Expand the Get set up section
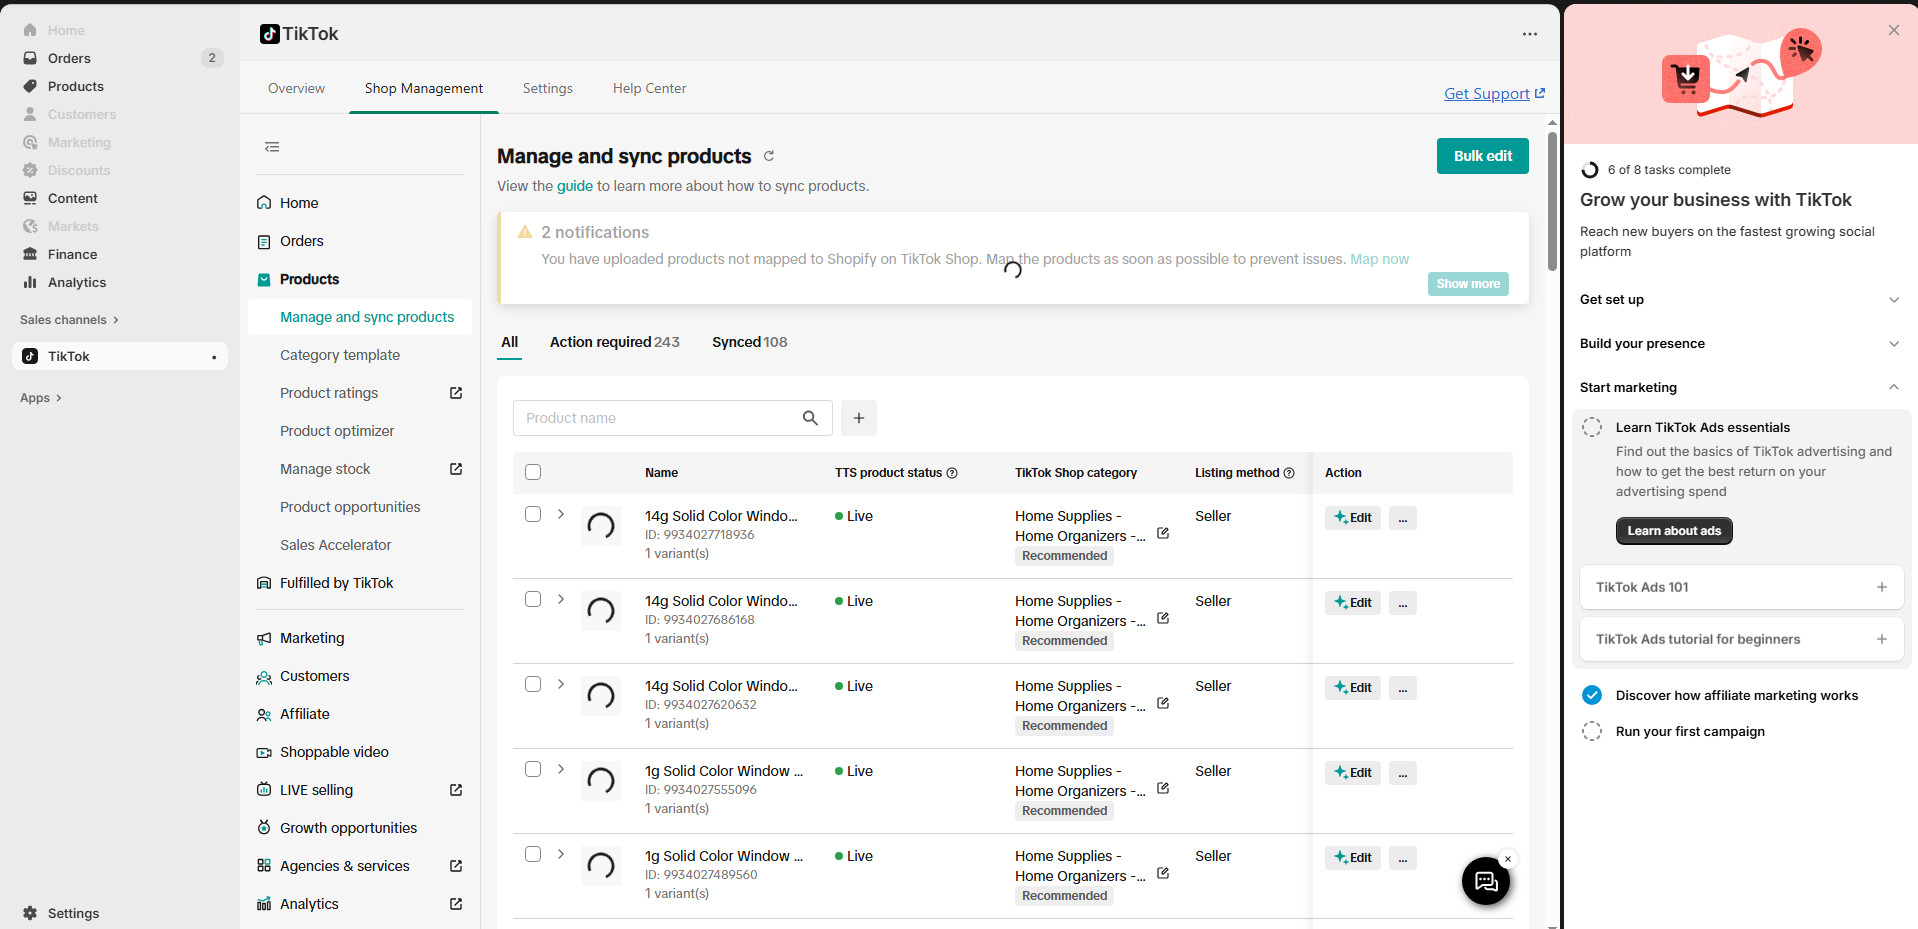The height and width of the screenshot is (929, 1918). 1740,300
